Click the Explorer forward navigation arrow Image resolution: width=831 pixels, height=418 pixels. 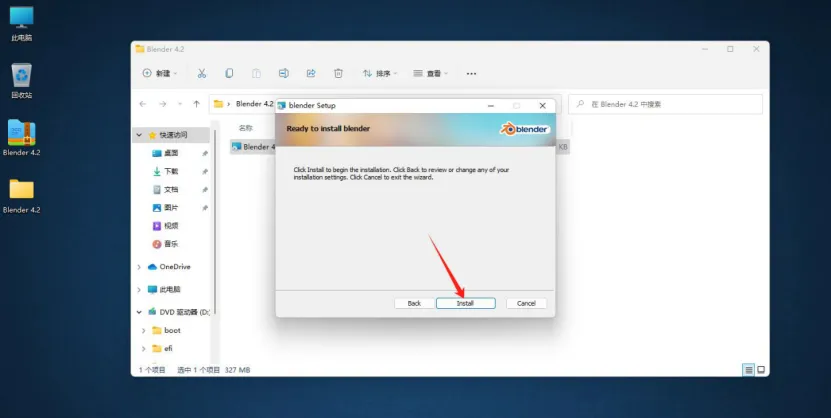click(x=162, y=104)
